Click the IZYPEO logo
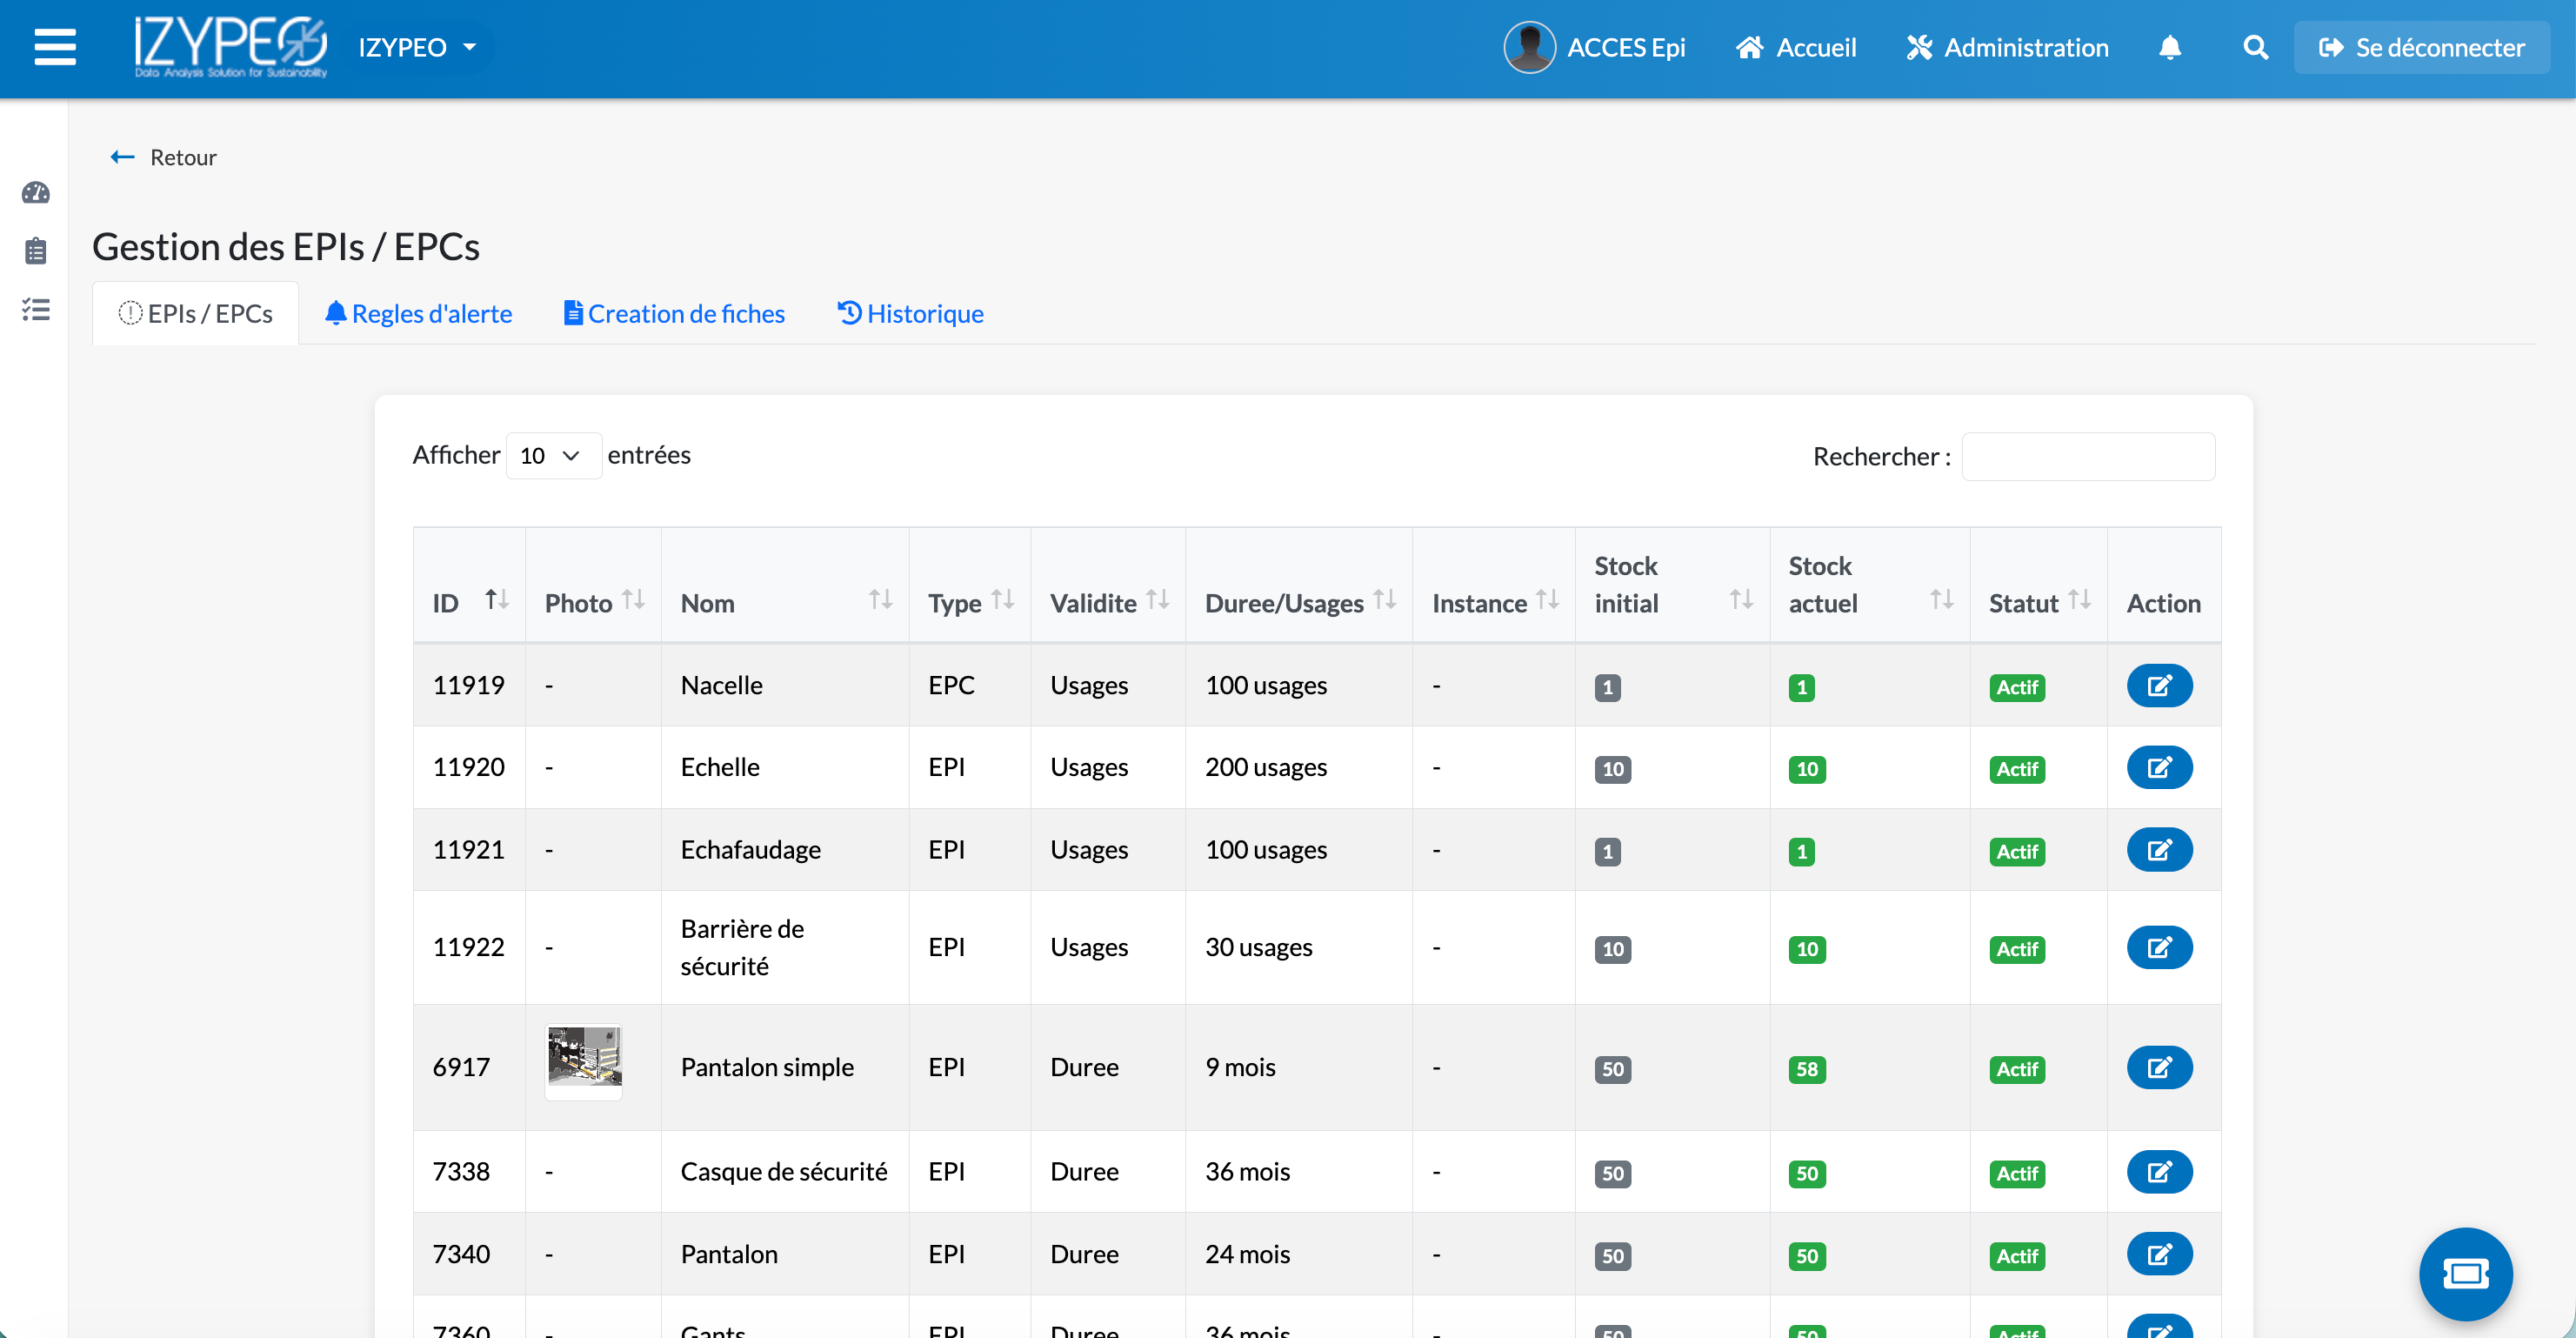The image size is (2576, 1338). click(231, 47)
